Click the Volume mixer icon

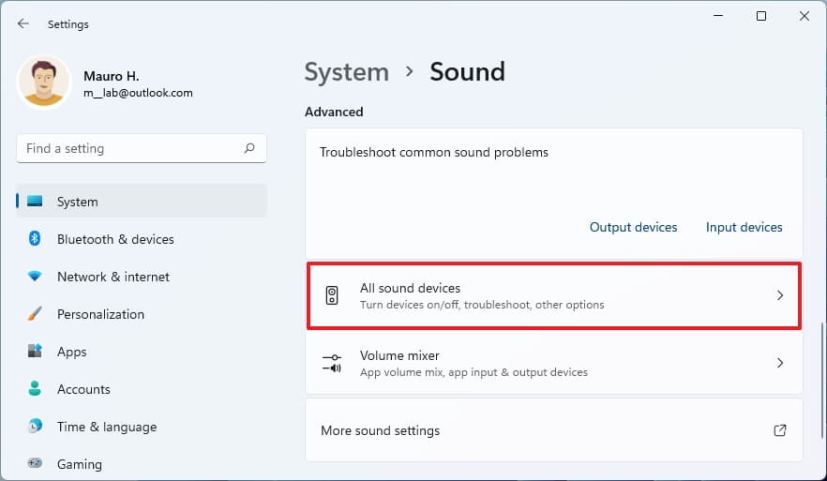(333, 363)
